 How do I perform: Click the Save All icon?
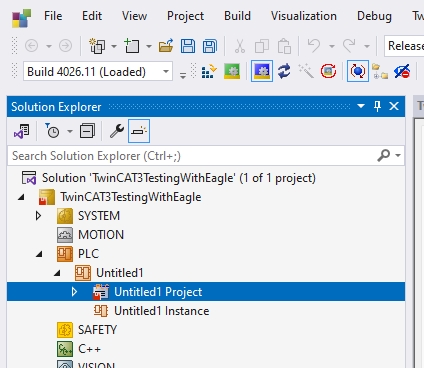pyautogui.click(x=210, y=46)
